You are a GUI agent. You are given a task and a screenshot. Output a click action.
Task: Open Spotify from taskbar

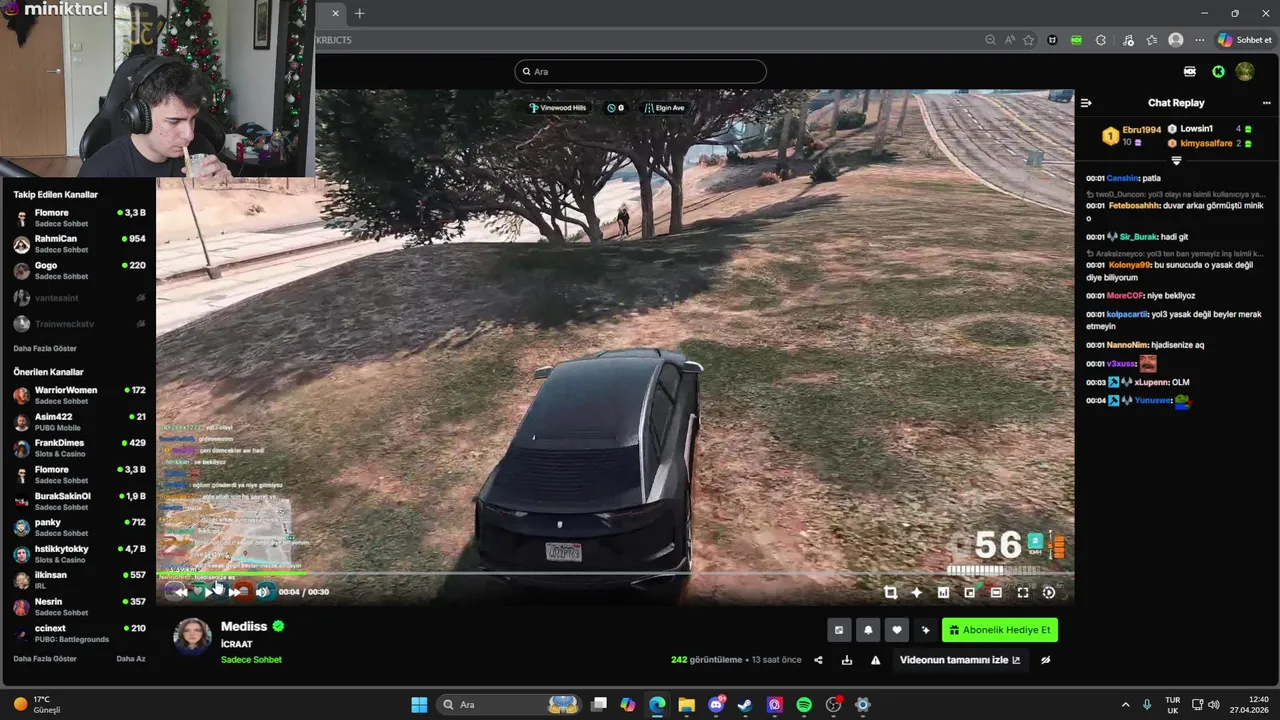[x=804, y=704]
